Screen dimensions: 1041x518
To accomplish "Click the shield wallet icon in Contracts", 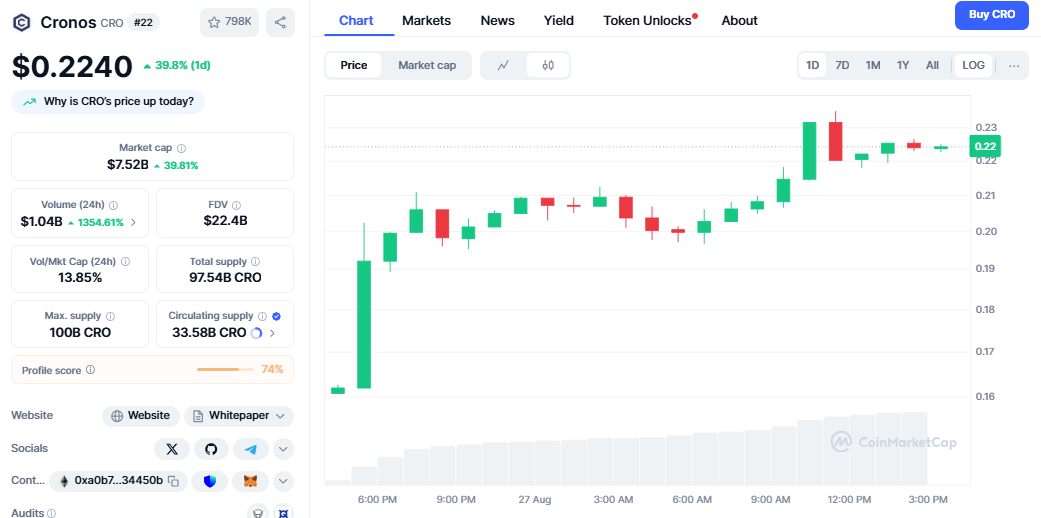I will (210, 481).
